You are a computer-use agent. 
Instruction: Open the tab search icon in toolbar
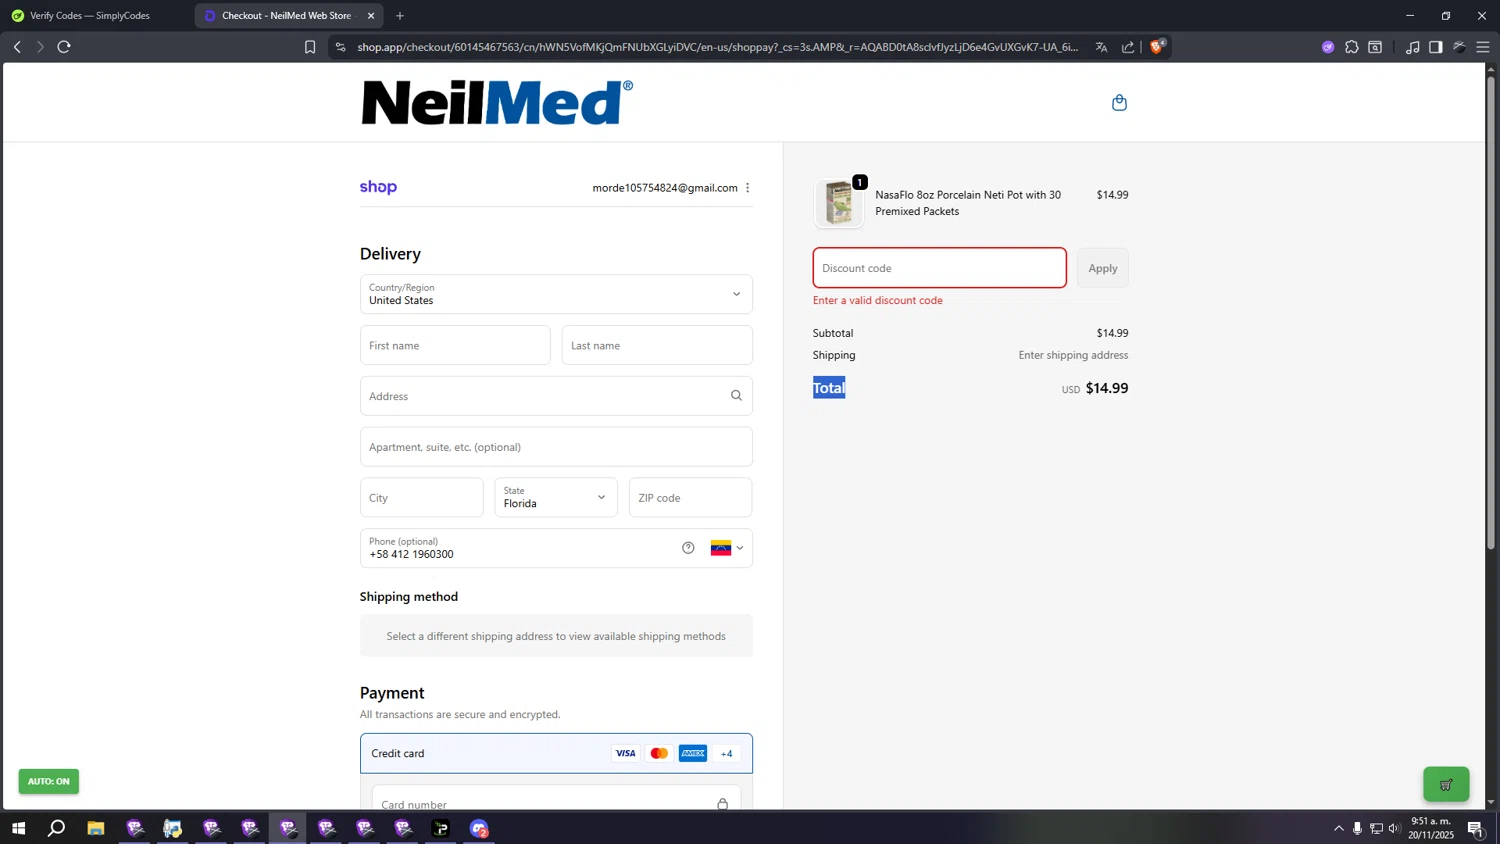pyautogui.click(x=1376, y=47)
